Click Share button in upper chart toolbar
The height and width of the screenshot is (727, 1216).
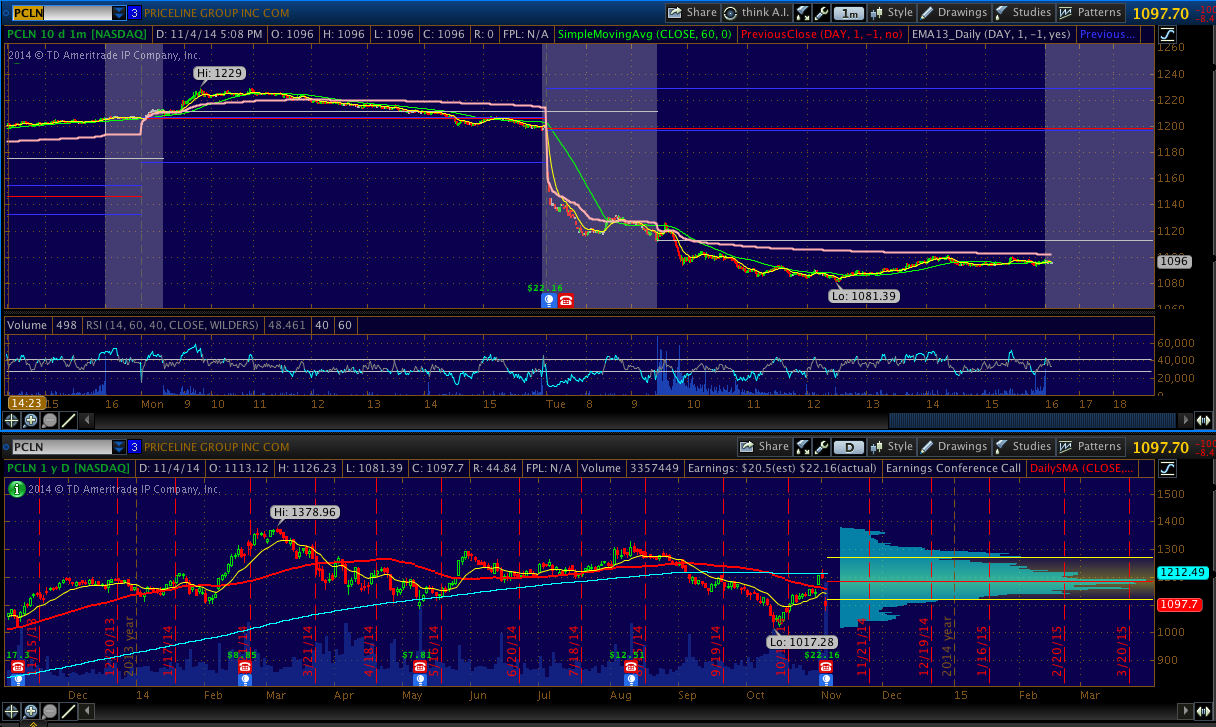coord(692,13)
